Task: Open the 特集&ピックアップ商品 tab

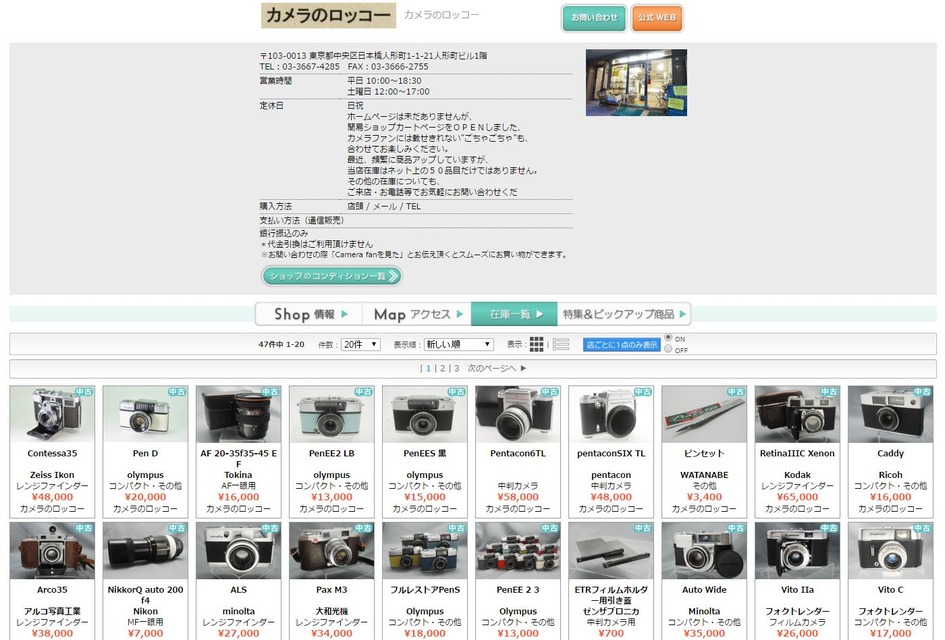Action: pyautogui.click(x=624, y=314)
